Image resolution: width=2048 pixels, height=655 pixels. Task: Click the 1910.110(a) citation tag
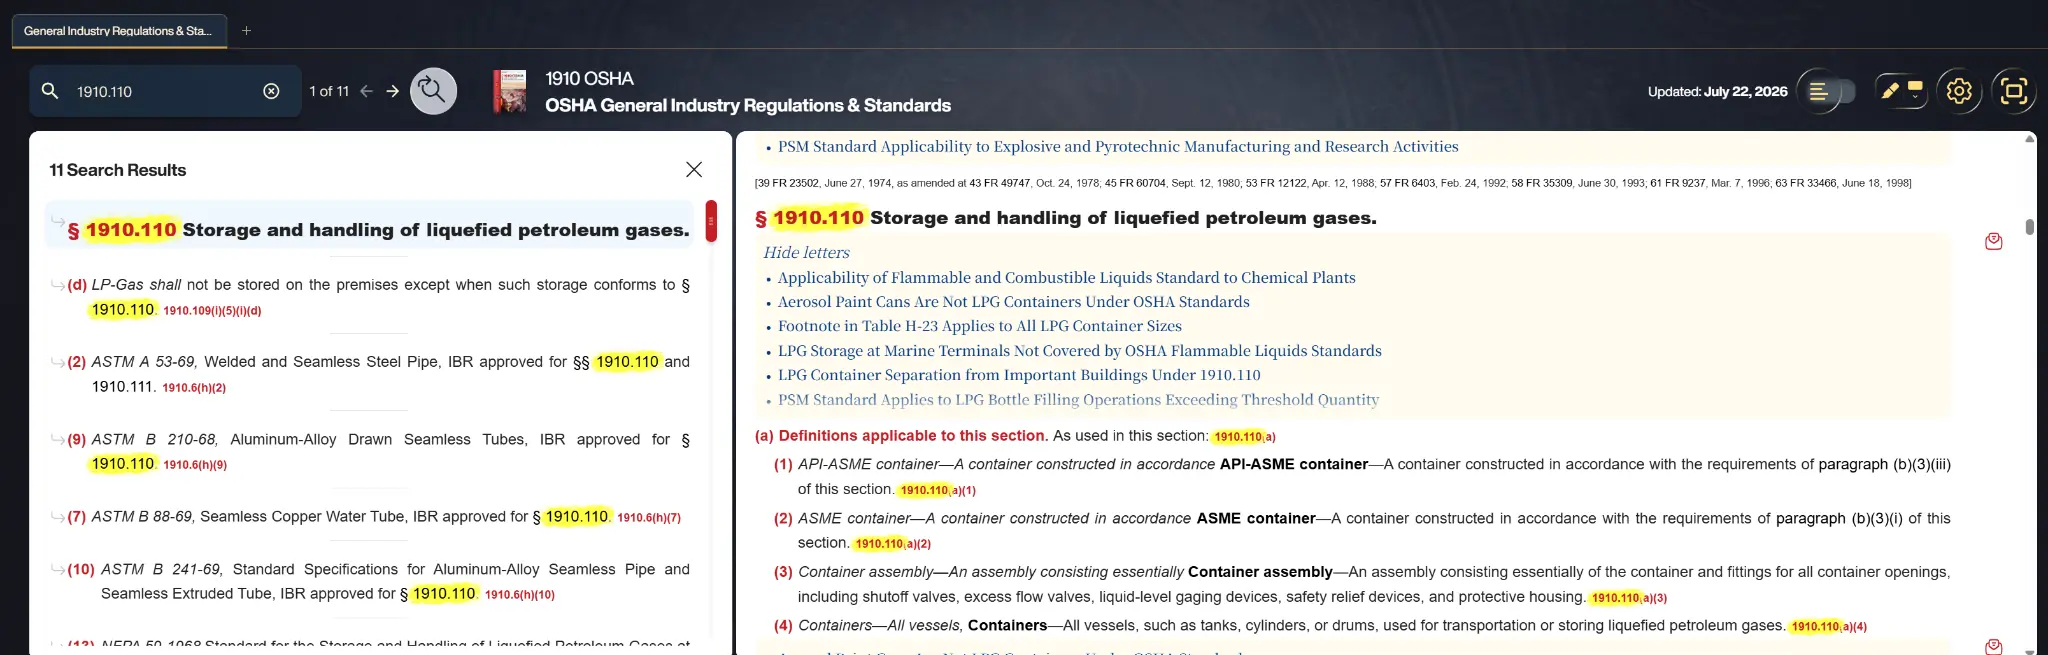coord(1244,437)
